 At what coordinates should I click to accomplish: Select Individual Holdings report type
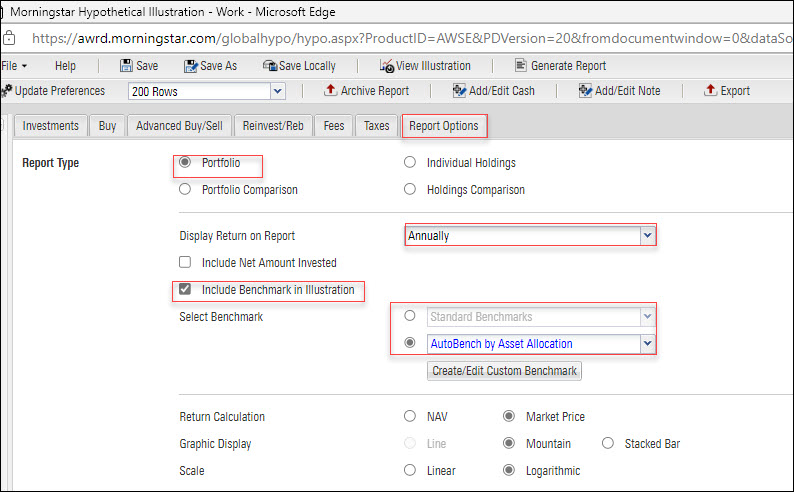point(410,162)
